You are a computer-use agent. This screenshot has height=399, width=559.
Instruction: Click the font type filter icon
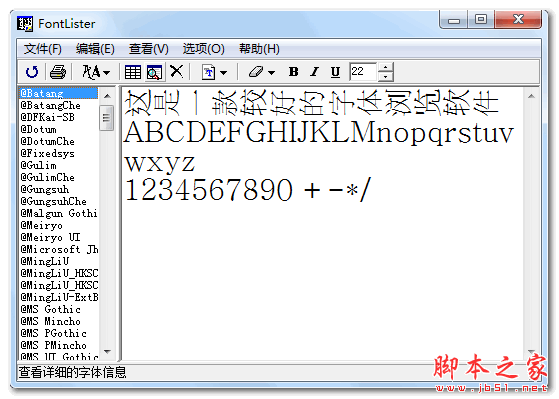(x=91, y=72)
